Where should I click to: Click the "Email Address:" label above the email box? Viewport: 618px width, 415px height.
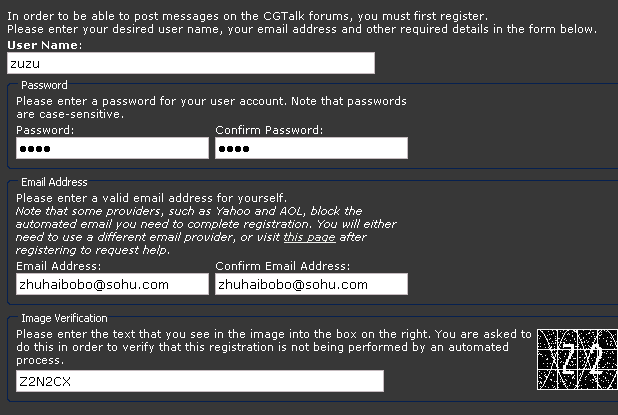click(58, 266)
